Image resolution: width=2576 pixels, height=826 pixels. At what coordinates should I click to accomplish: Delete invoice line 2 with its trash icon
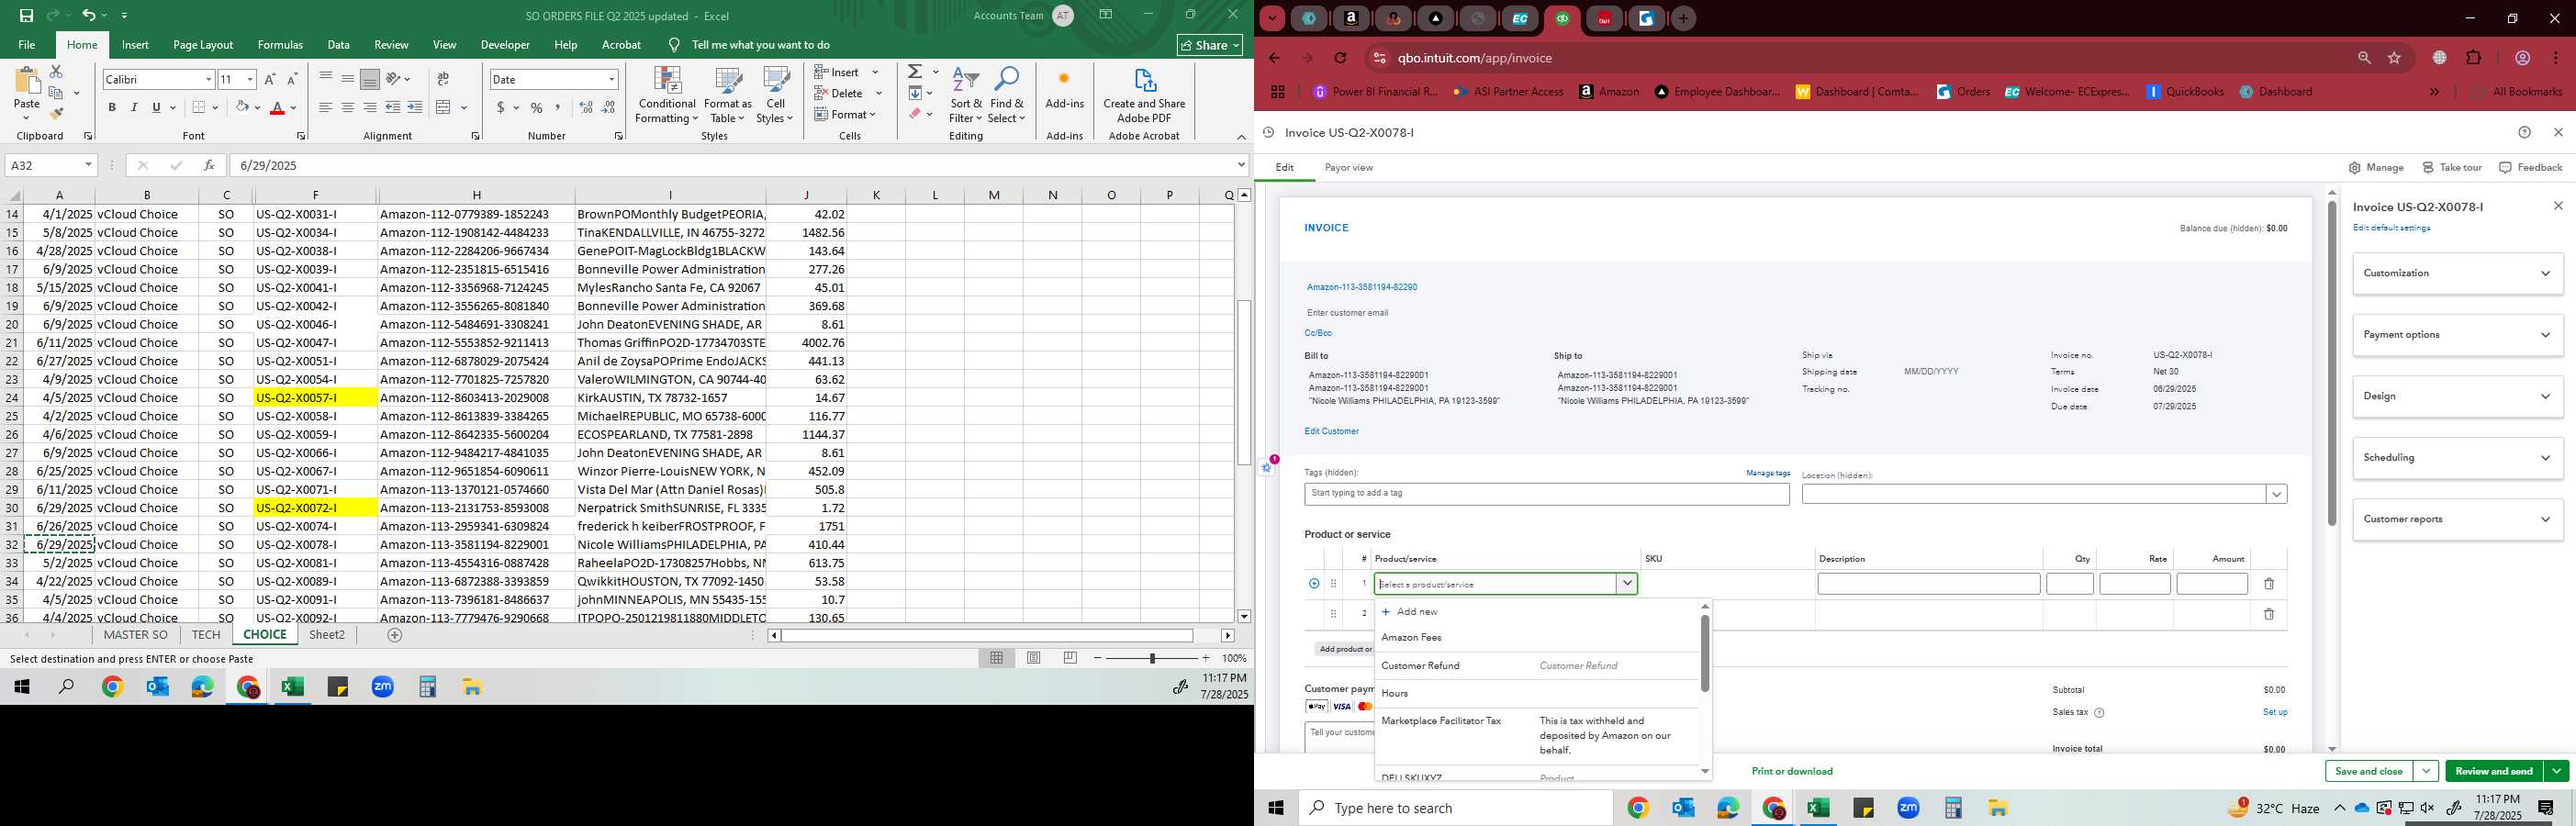(x=2268, y=614)
